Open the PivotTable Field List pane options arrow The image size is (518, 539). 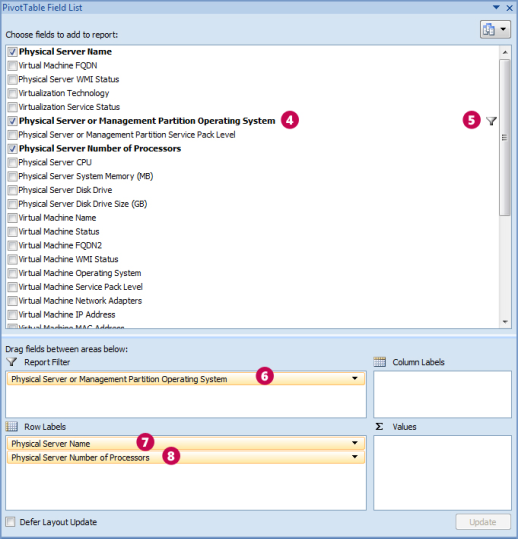[496, 7]
